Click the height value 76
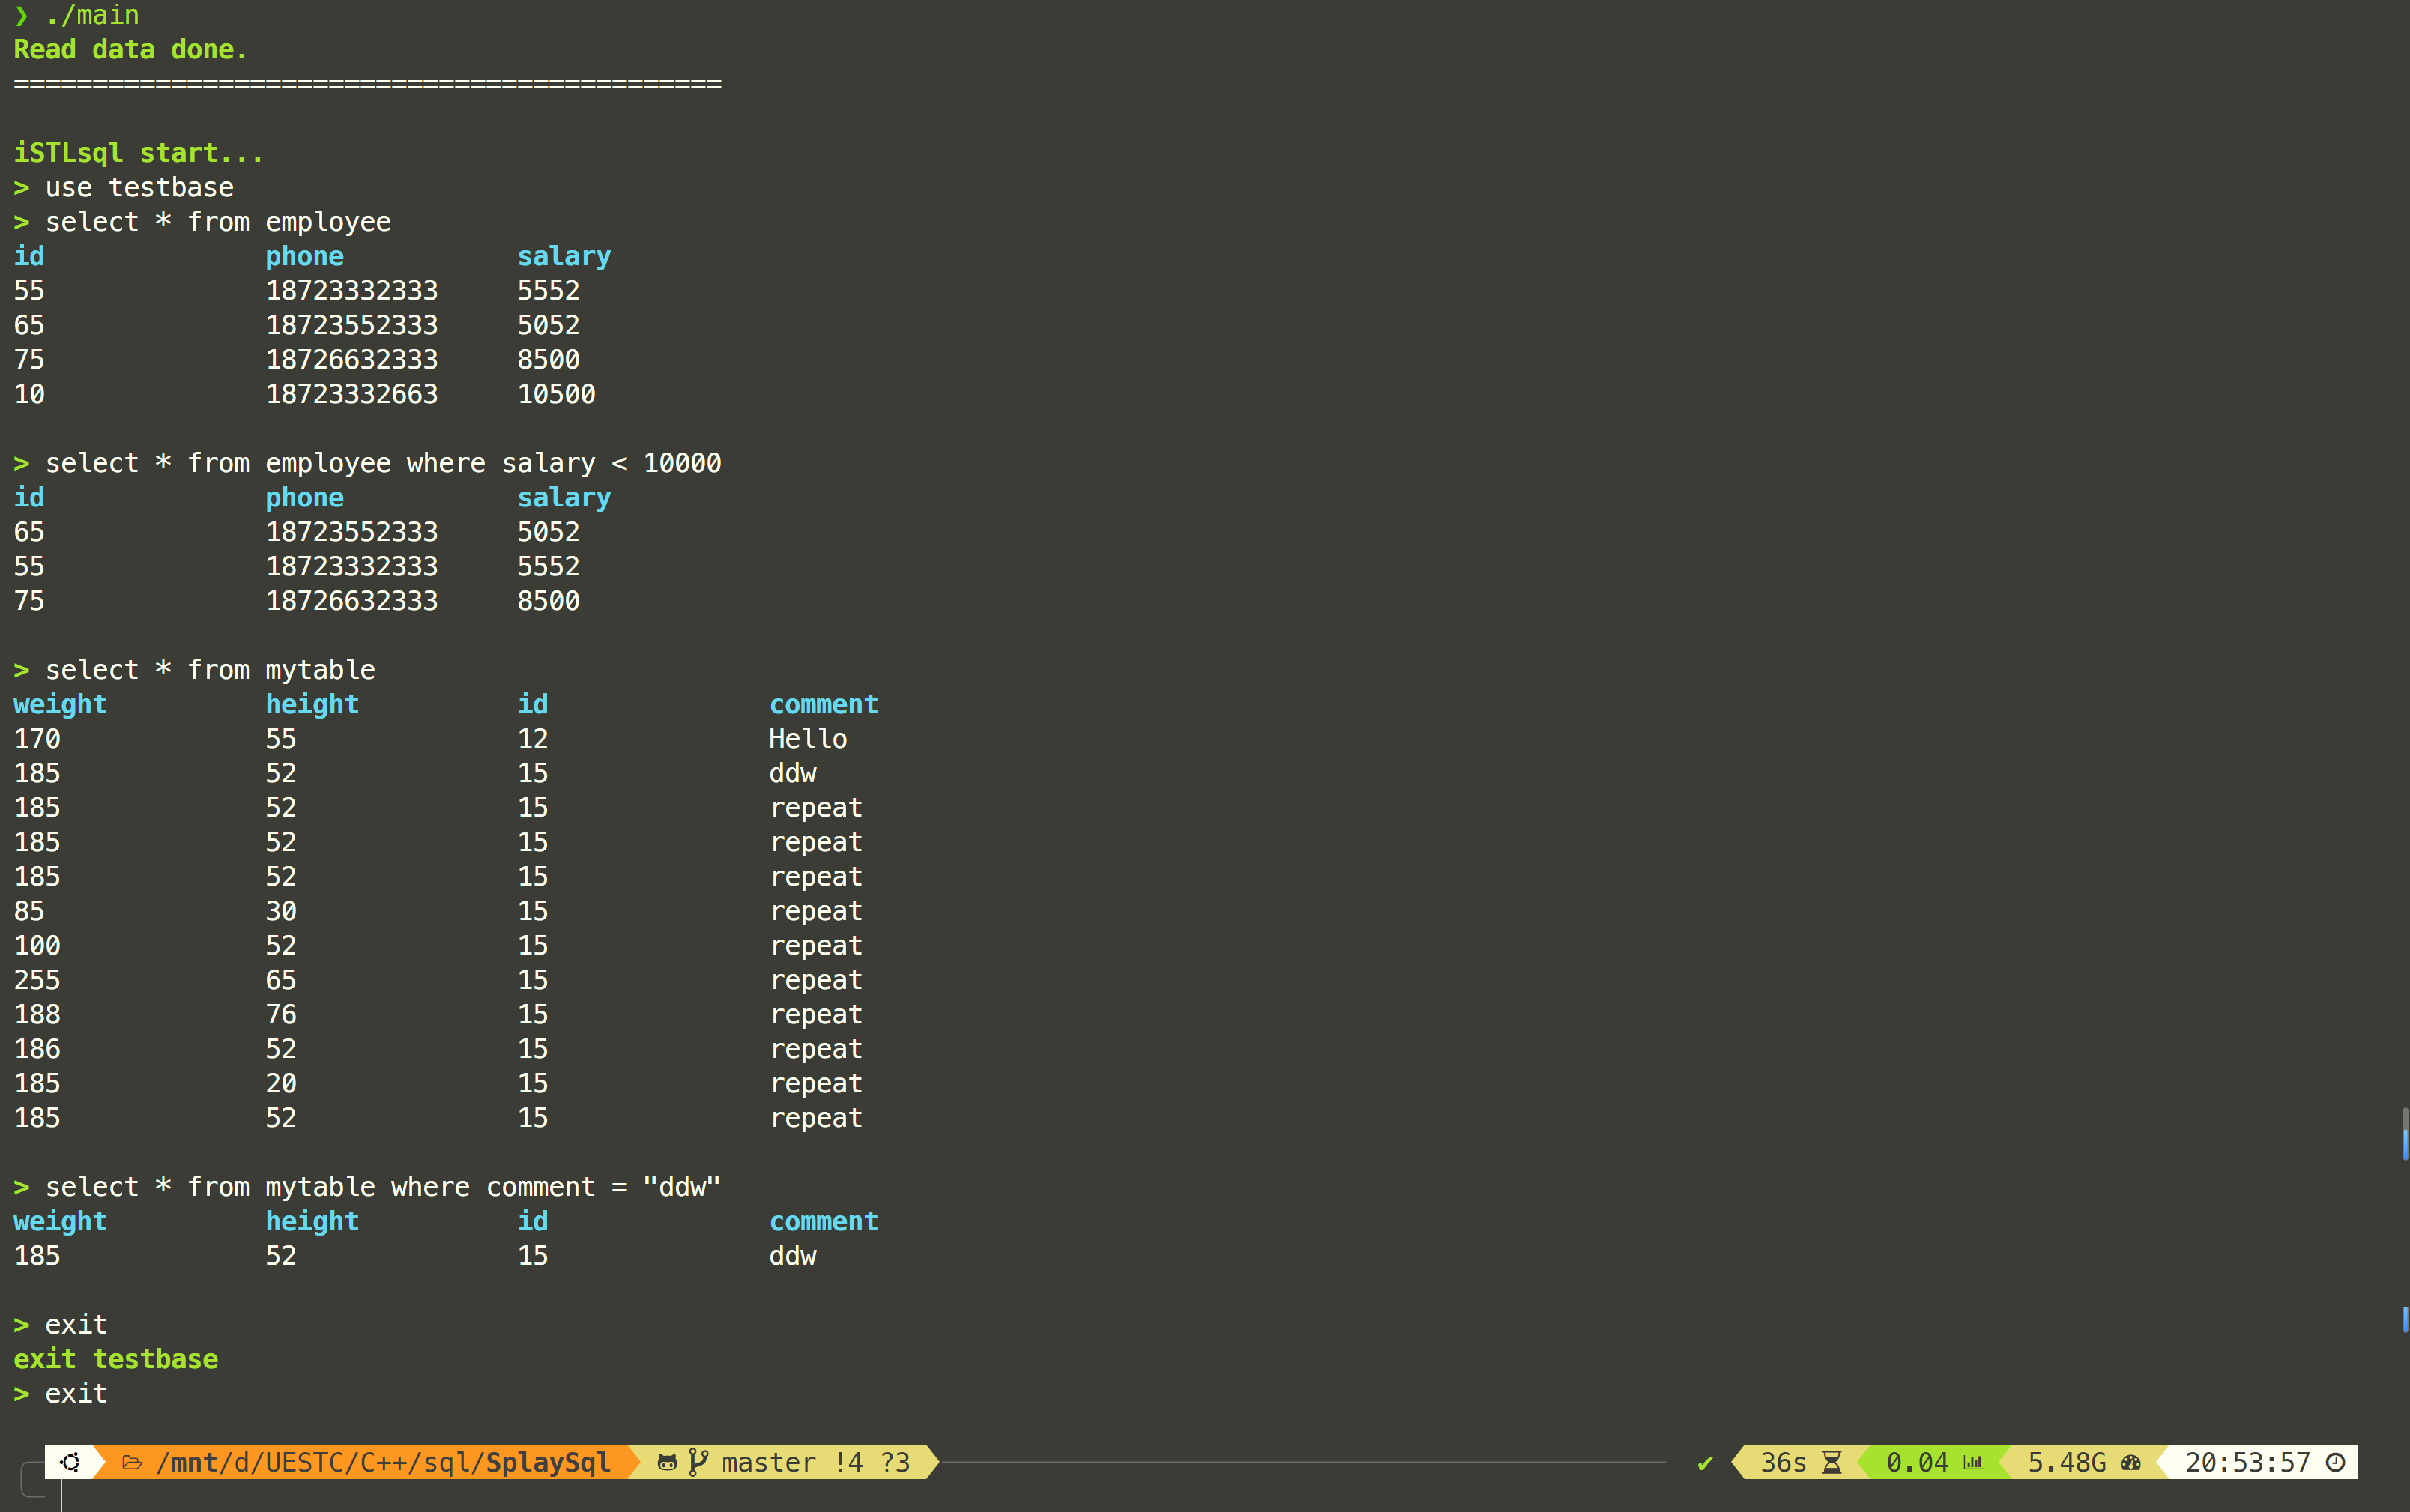Viewport: 2410px width, 1512px height. click(x=281, y=1015)
